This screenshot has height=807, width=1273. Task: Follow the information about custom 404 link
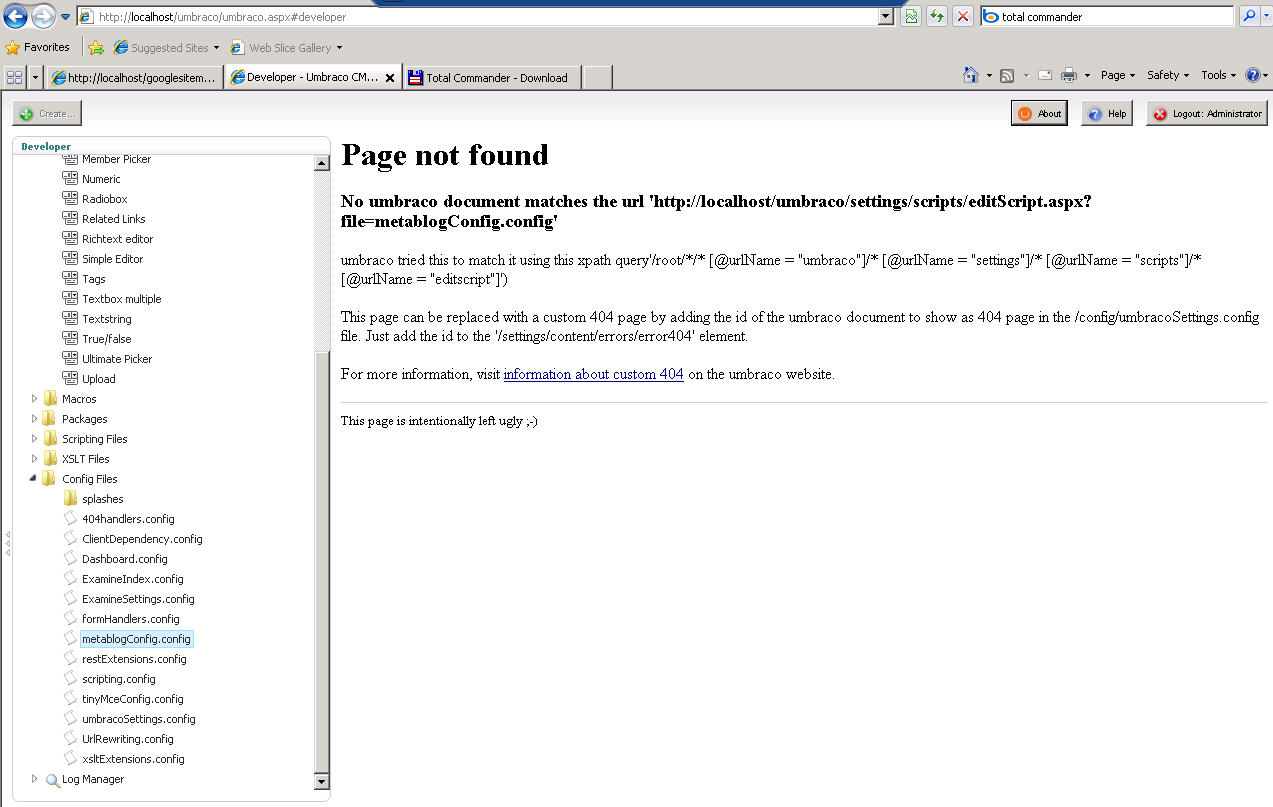click(593, 374)
